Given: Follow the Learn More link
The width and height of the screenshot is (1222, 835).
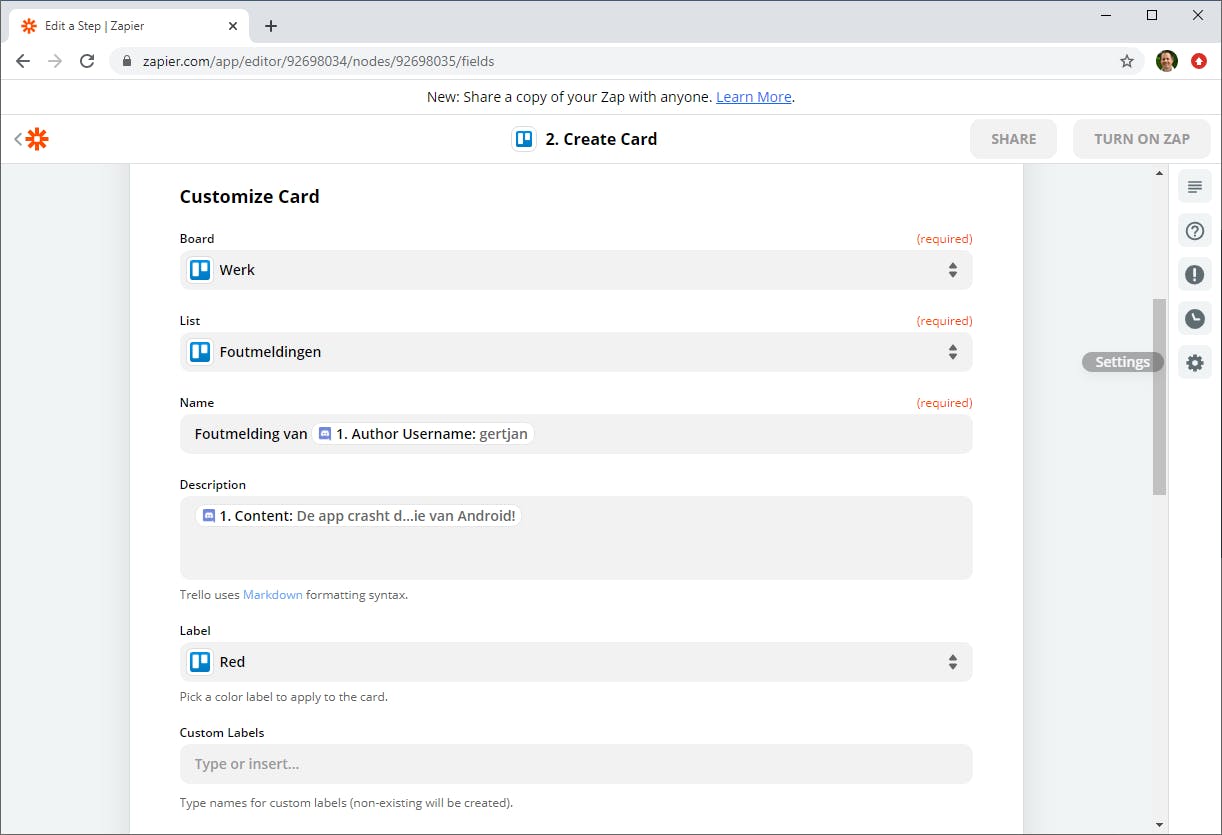Looking at the screenshot, I should click(x=753, y=97).
